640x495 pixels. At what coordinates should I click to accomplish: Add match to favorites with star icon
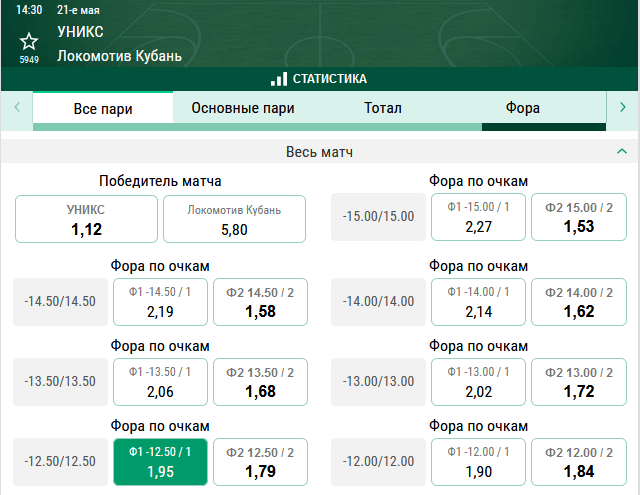29,42
